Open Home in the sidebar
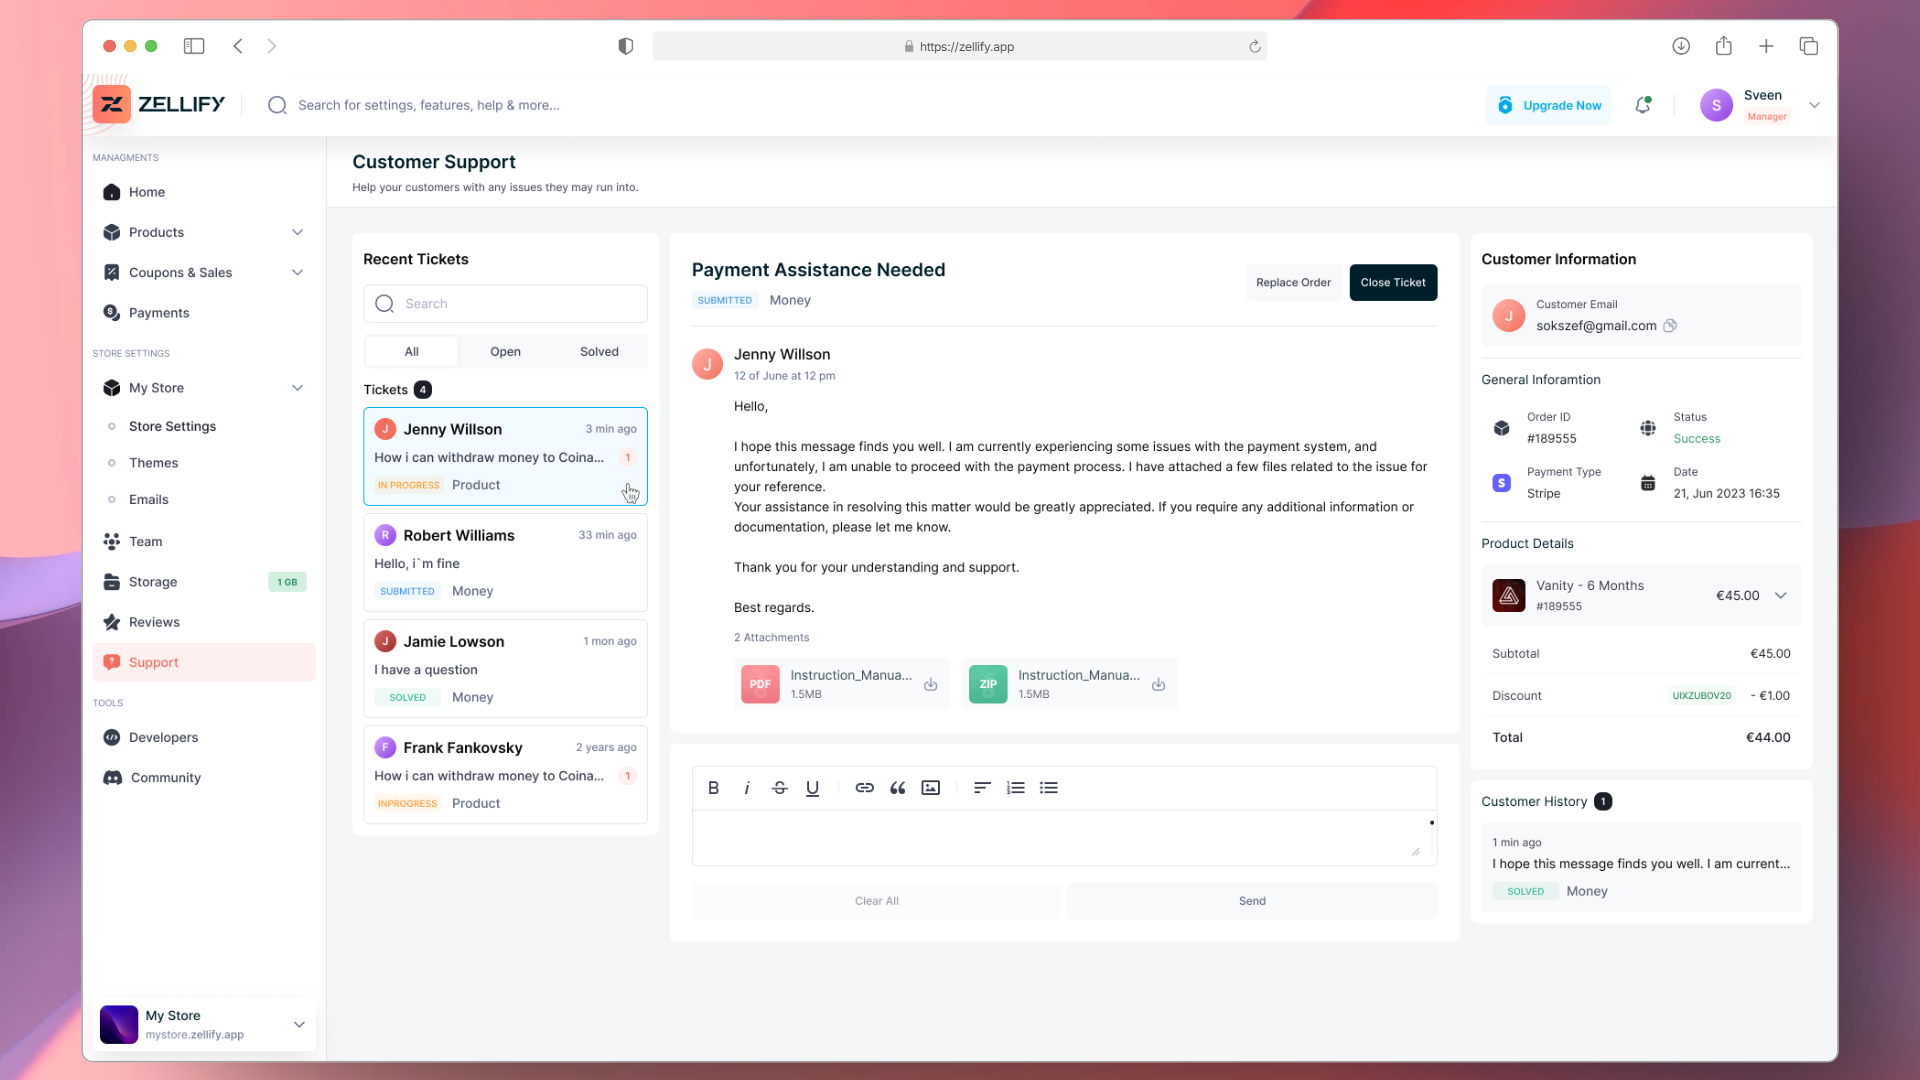Image resolution: width=1920 pixels, height=1080 pixels. pos(204,192)
